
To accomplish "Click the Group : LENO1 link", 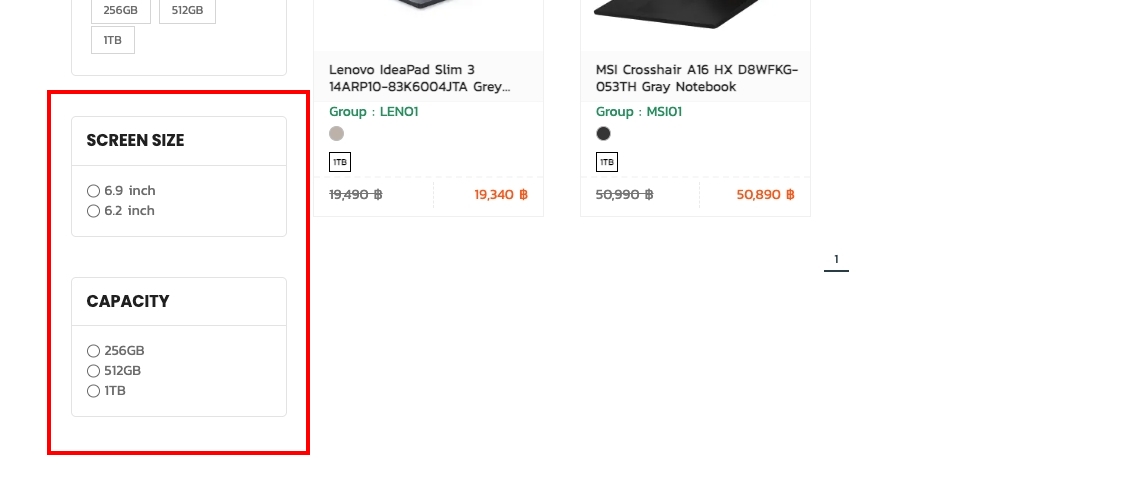I will tap(373, 112).
